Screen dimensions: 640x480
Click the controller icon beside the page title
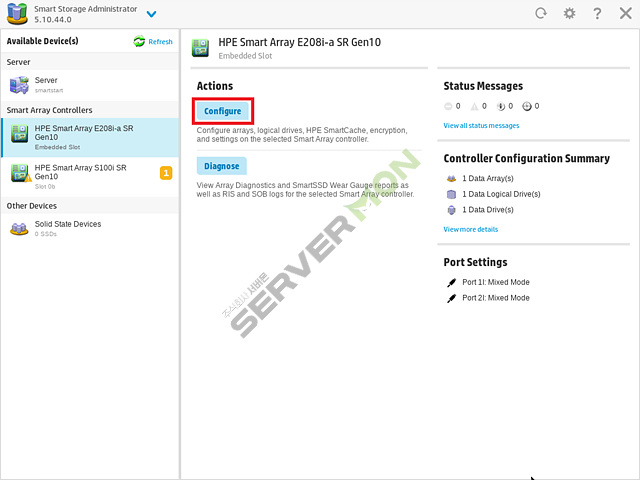[200, 48]
